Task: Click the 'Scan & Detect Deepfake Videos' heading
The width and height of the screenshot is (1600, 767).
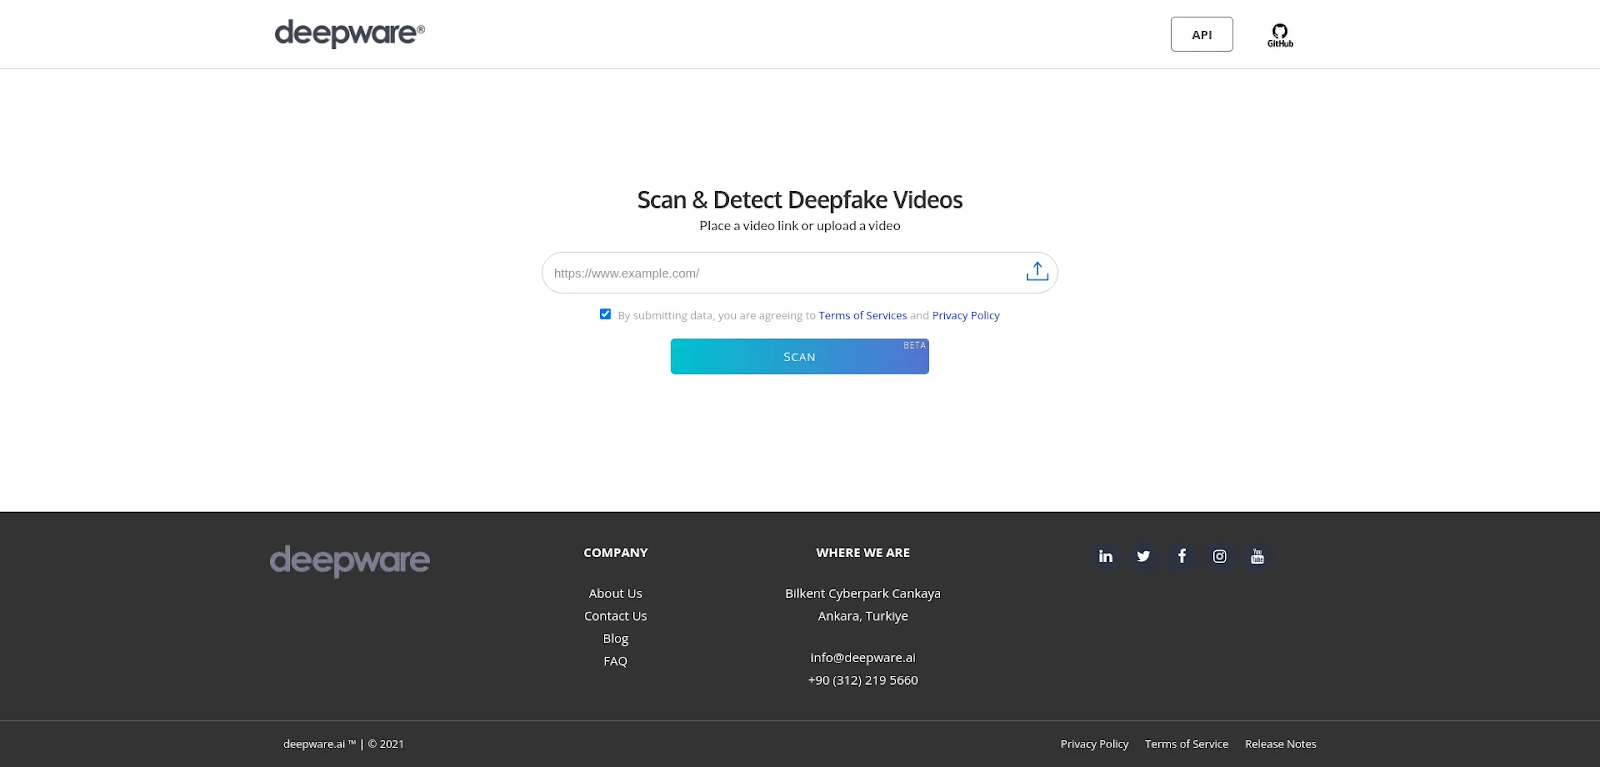Action: coord(799,200)
